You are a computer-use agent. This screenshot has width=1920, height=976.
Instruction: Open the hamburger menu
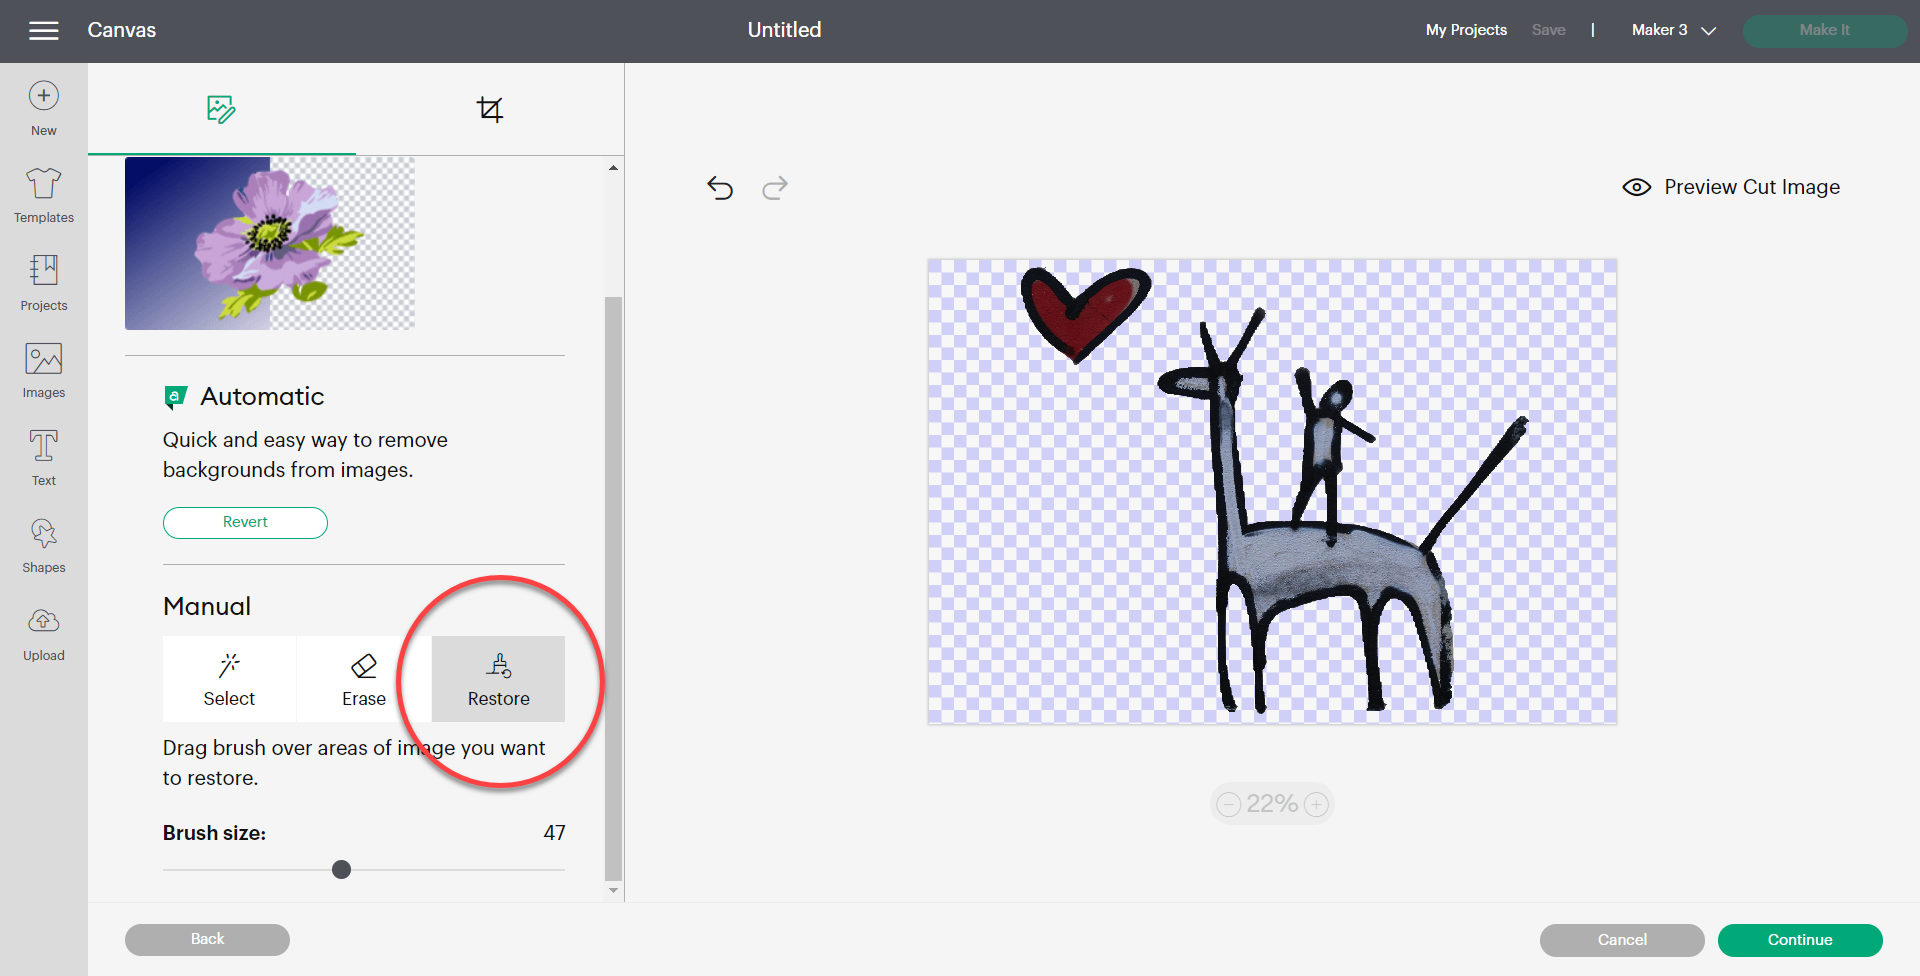43,31
